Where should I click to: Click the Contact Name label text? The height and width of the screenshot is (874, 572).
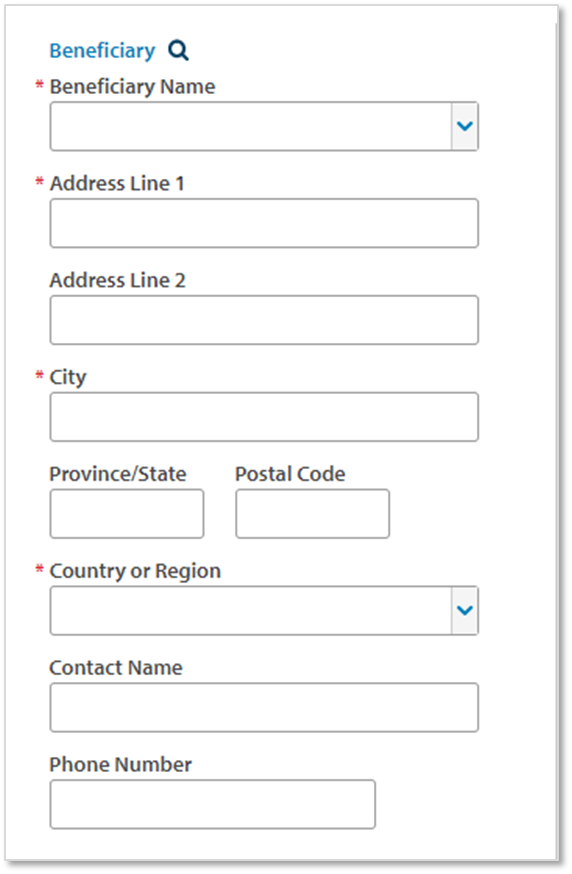116,668
